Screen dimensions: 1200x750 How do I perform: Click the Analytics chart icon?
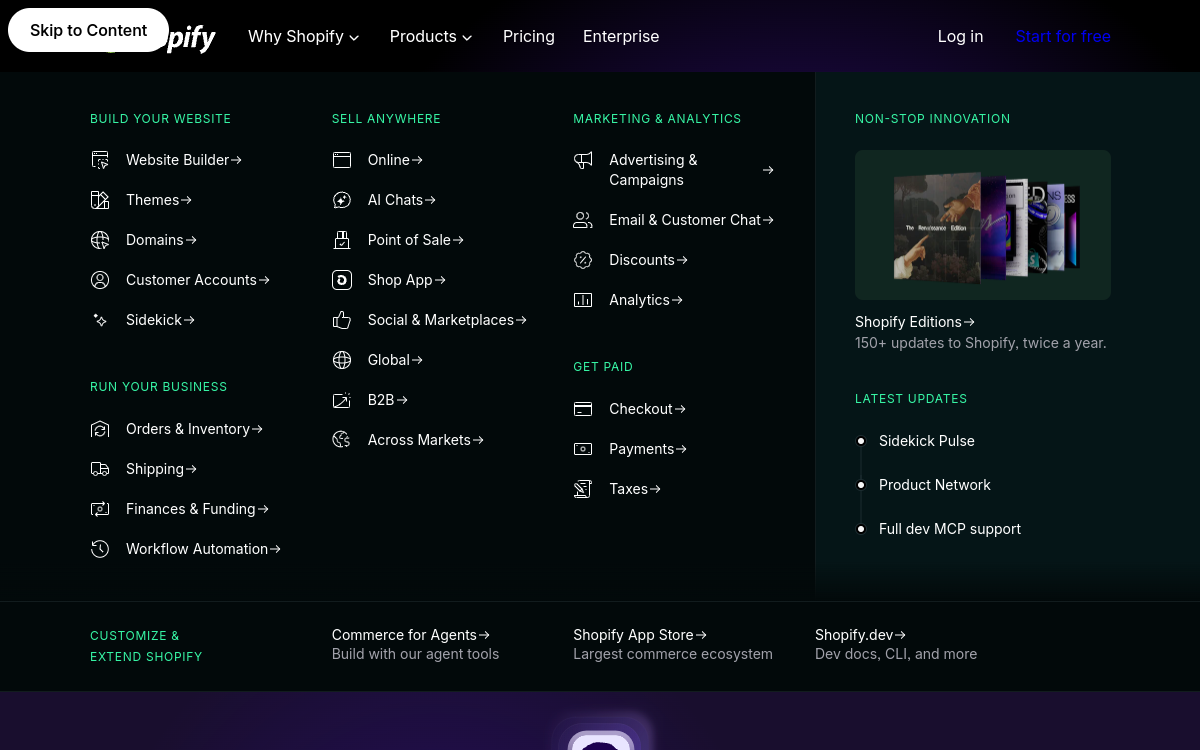click(583, 300)
